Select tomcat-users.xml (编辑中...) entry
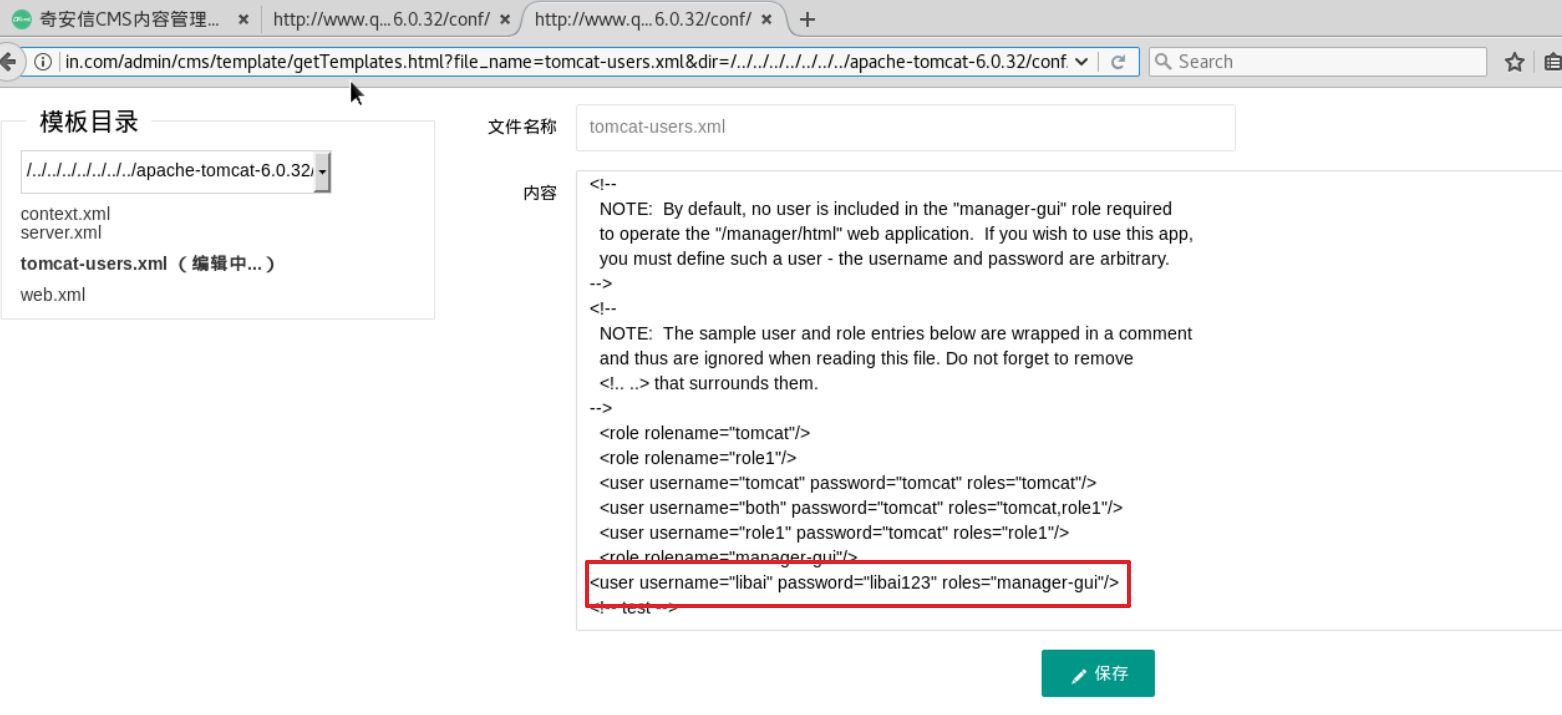 point(148,263)
